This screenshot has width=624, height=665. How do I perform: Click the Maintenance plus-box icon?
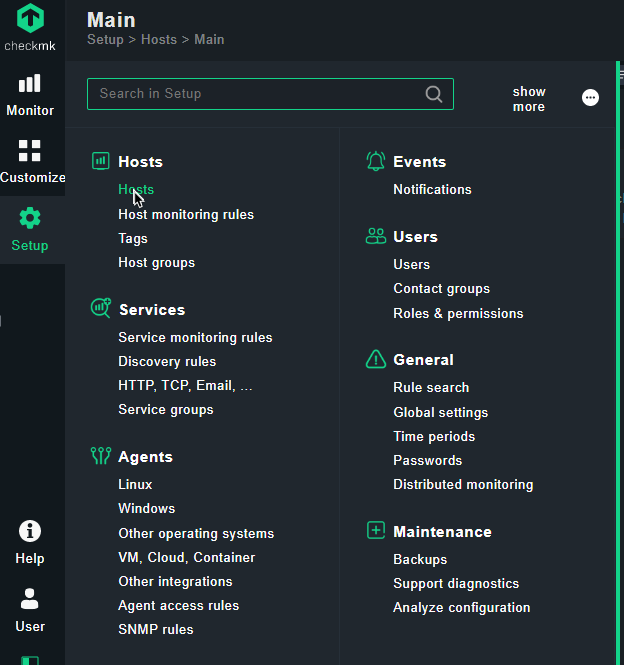point(376,531)
